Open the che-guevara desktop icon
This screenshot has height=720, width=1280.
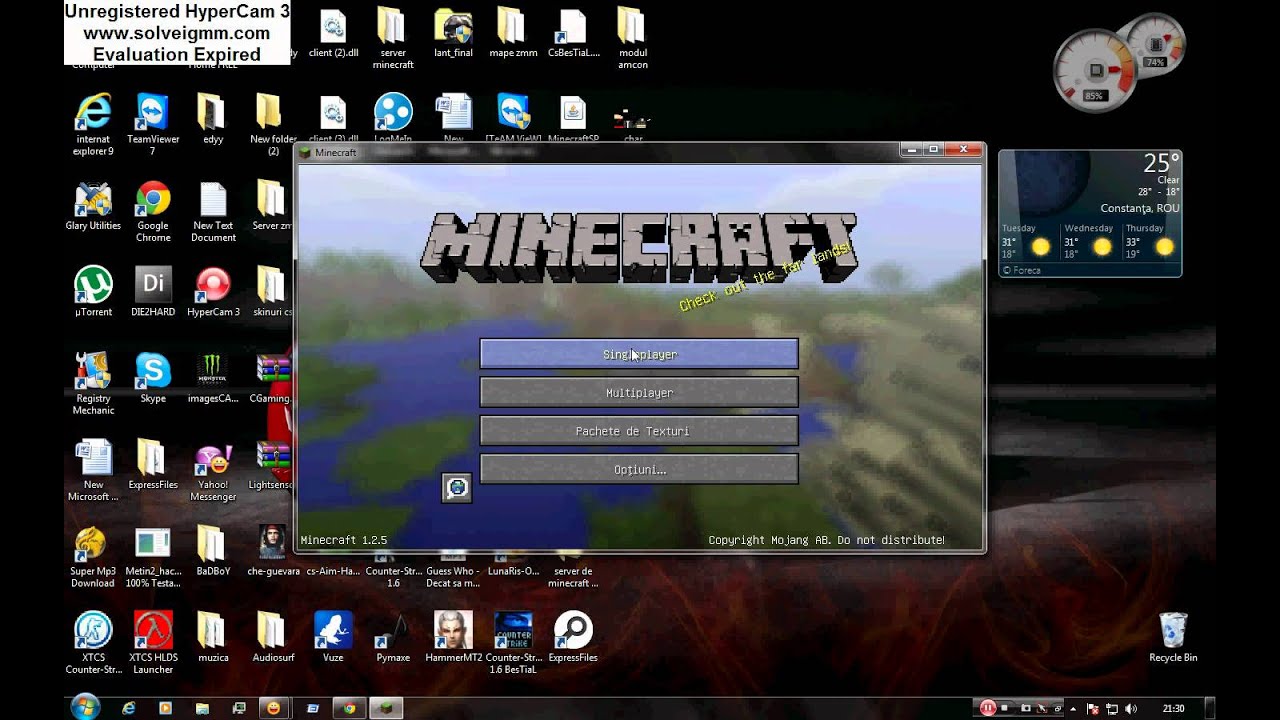(273, 550)
